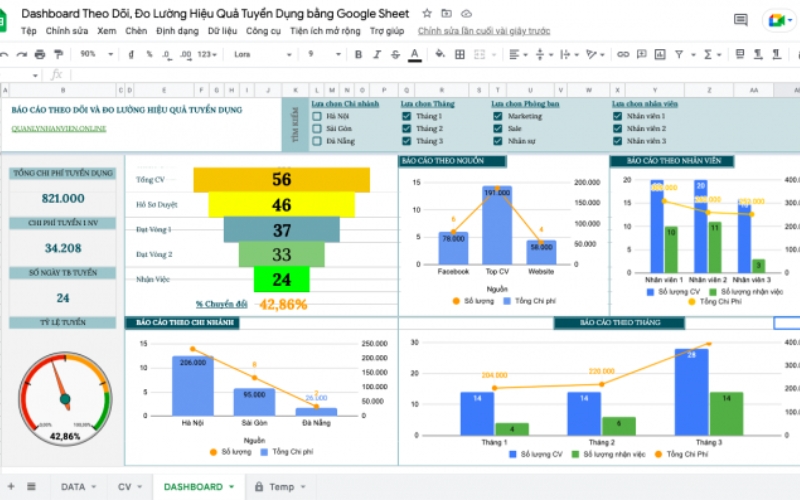Click the add new sheet plus icon
800x500 pixels.
point(10,487)
